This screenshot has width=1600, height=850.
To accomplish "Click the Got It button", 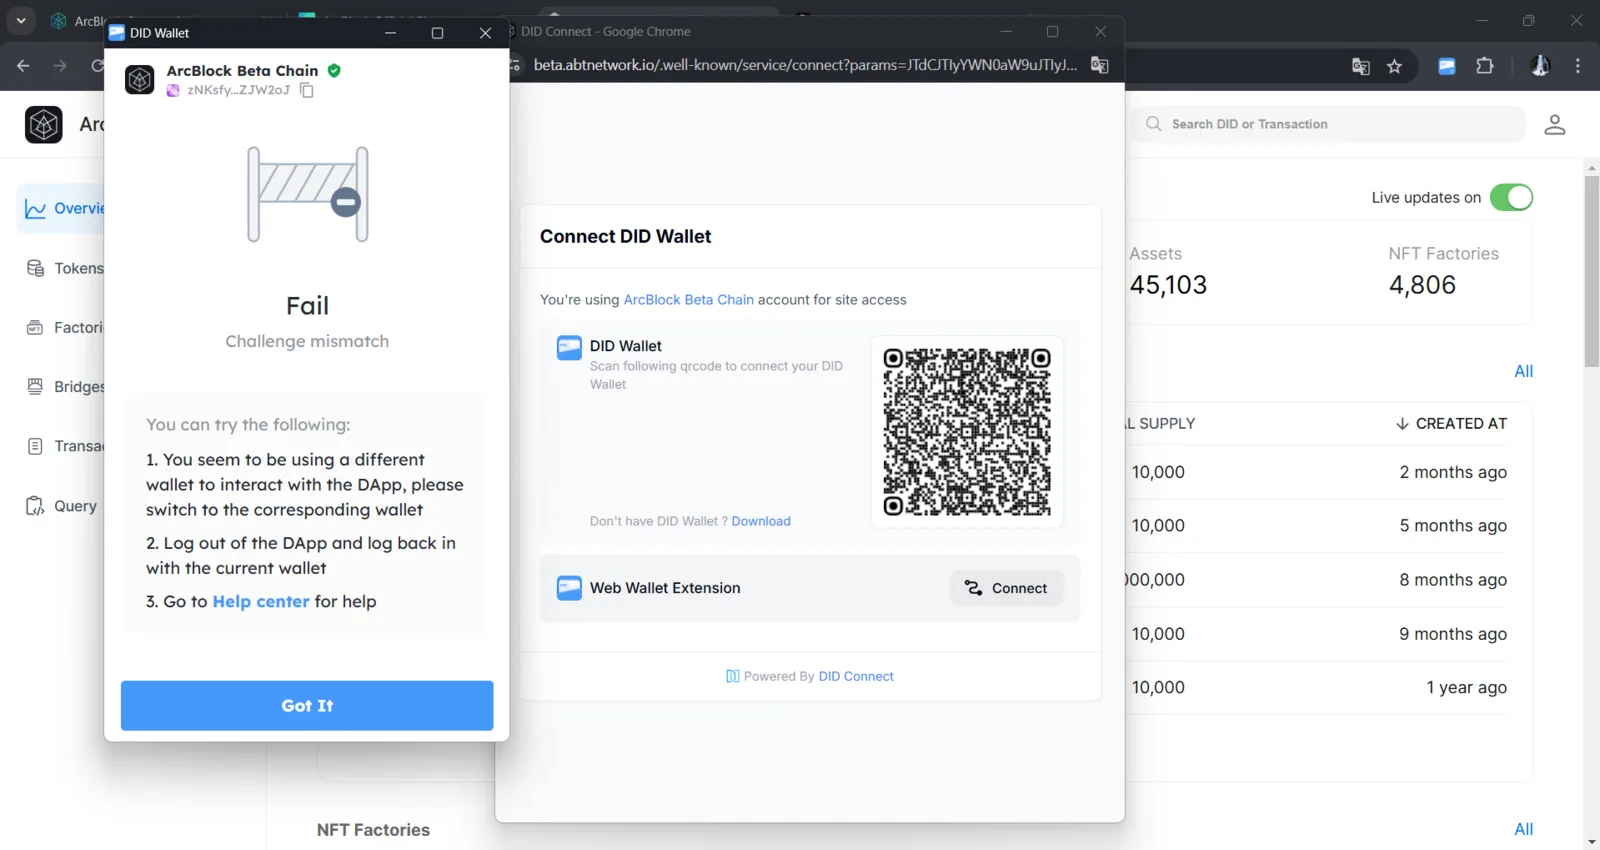I will tap(307, 706).
